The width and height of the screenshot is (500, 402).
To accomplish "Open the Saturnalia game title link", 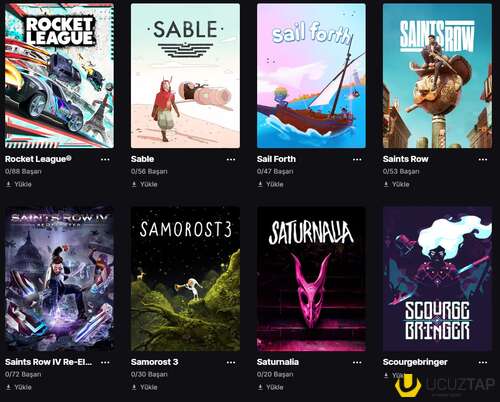I will tap(278, 362).
